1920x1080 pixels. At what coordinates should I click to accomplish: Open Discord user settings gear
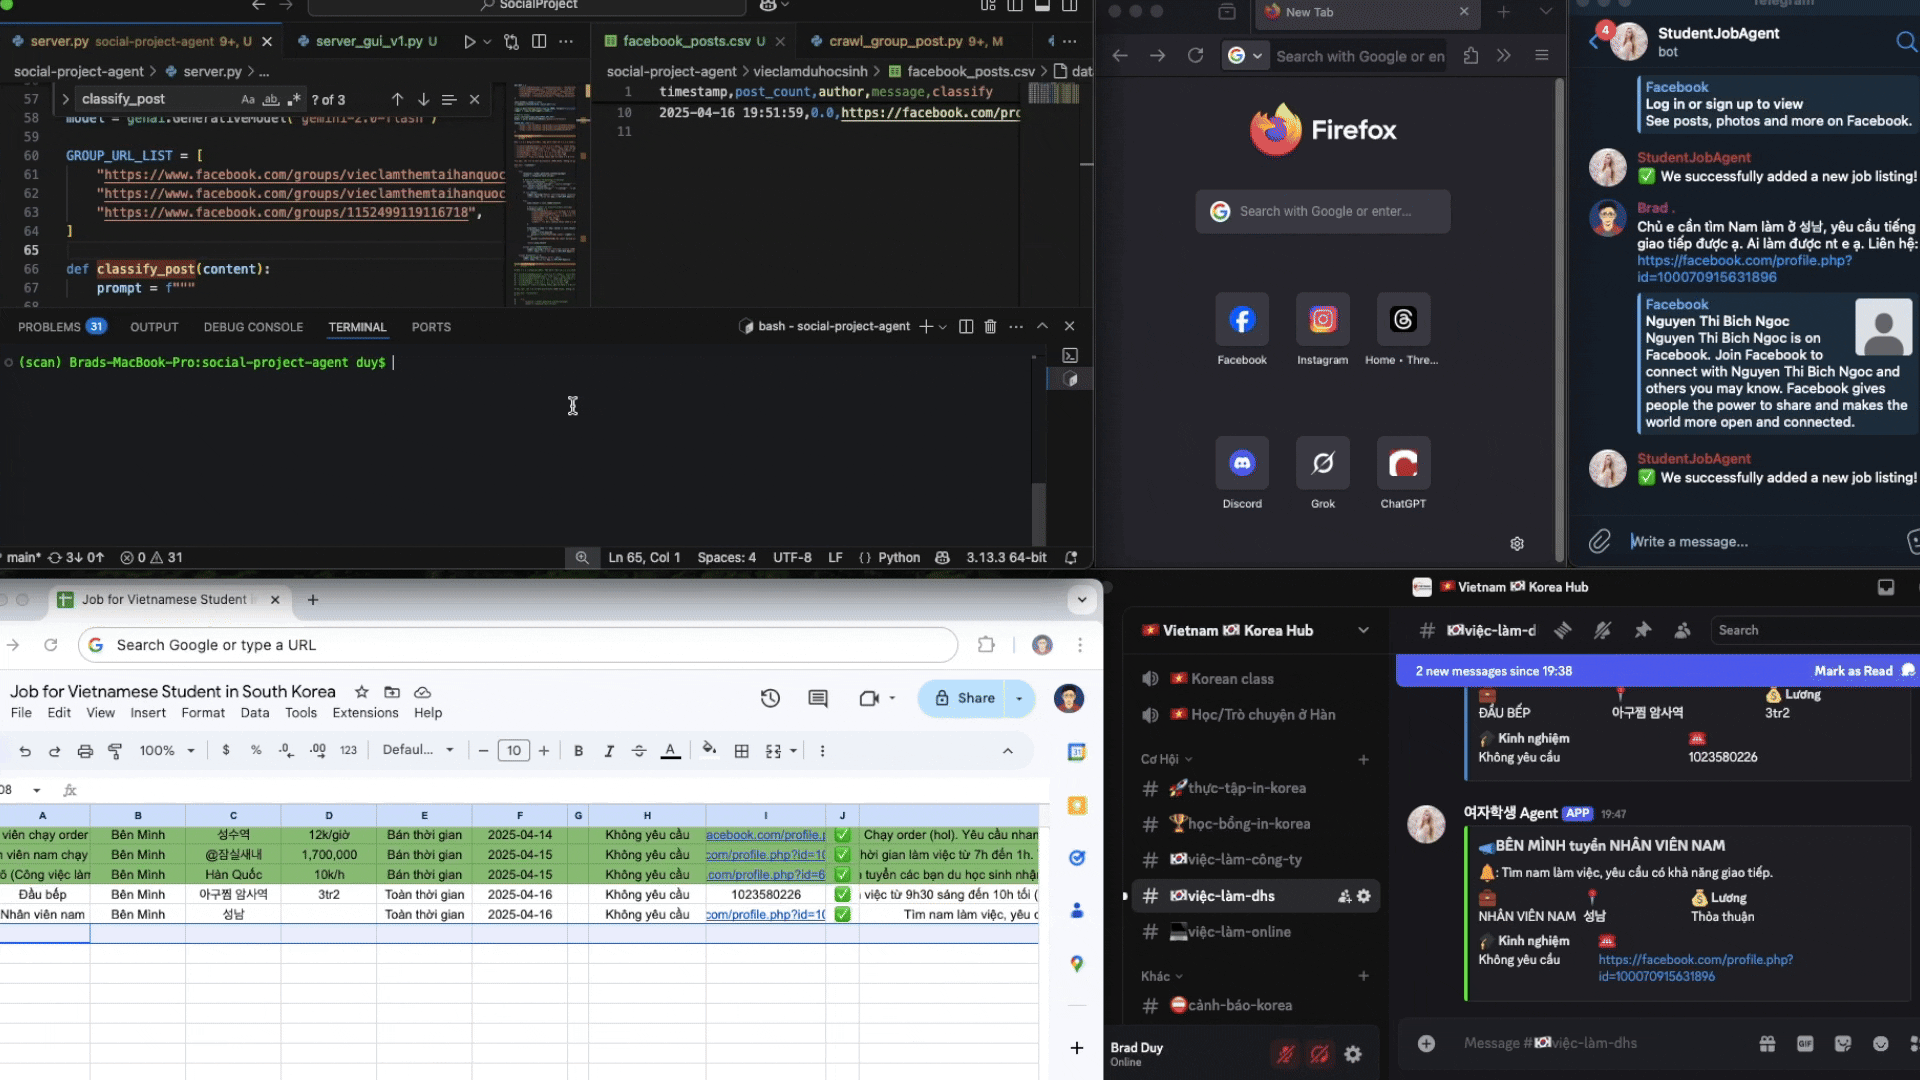coord(1353,1054)
